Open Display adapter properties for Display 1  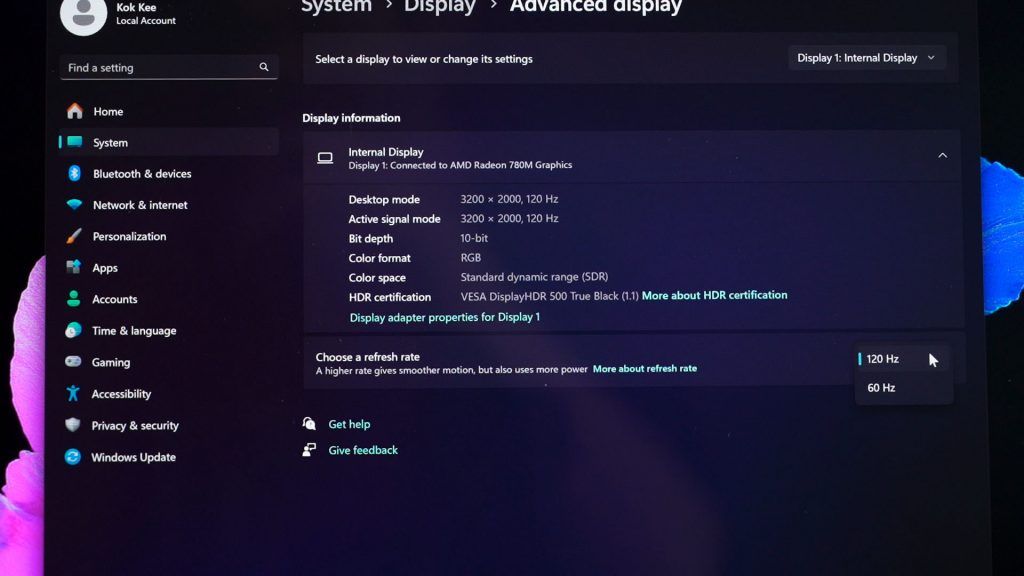[x=445, y=317]
